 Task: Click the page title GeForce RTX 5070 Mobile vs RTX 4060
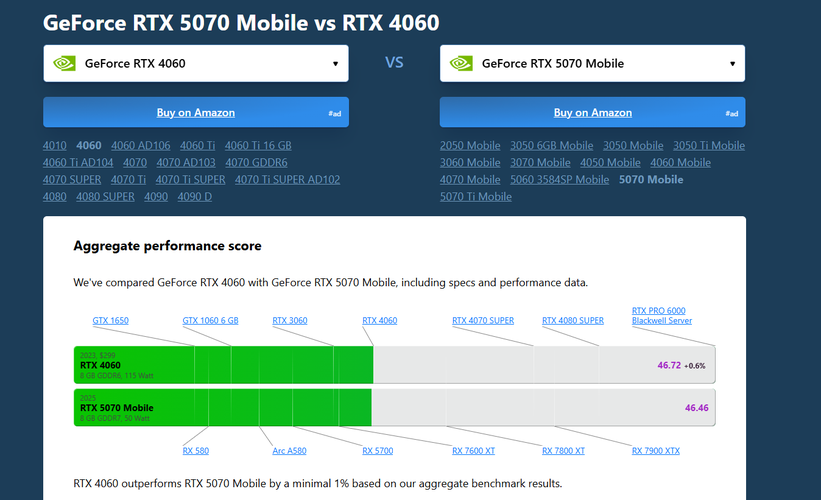(241, 23)
